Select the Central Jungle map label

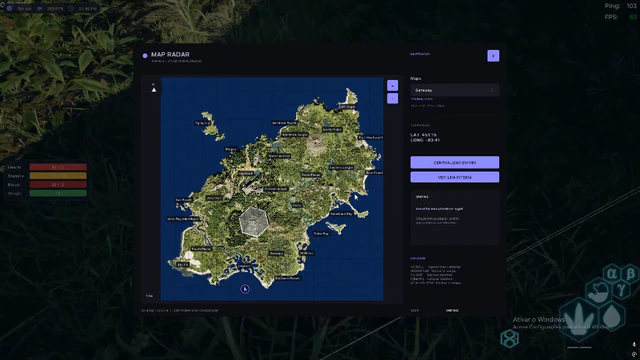click(276, 189)
